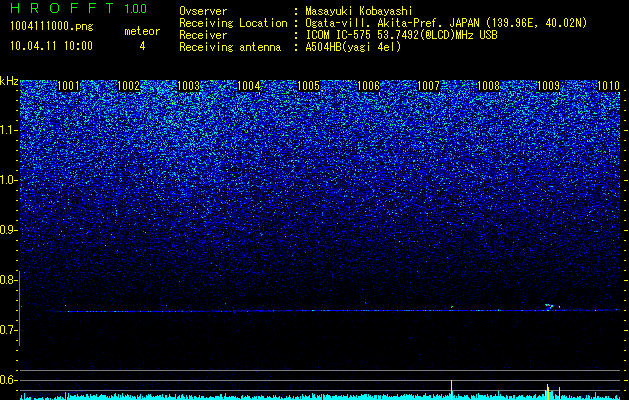Select the filename 1004111000.png

pyautogui.click(x=52, y=26)
